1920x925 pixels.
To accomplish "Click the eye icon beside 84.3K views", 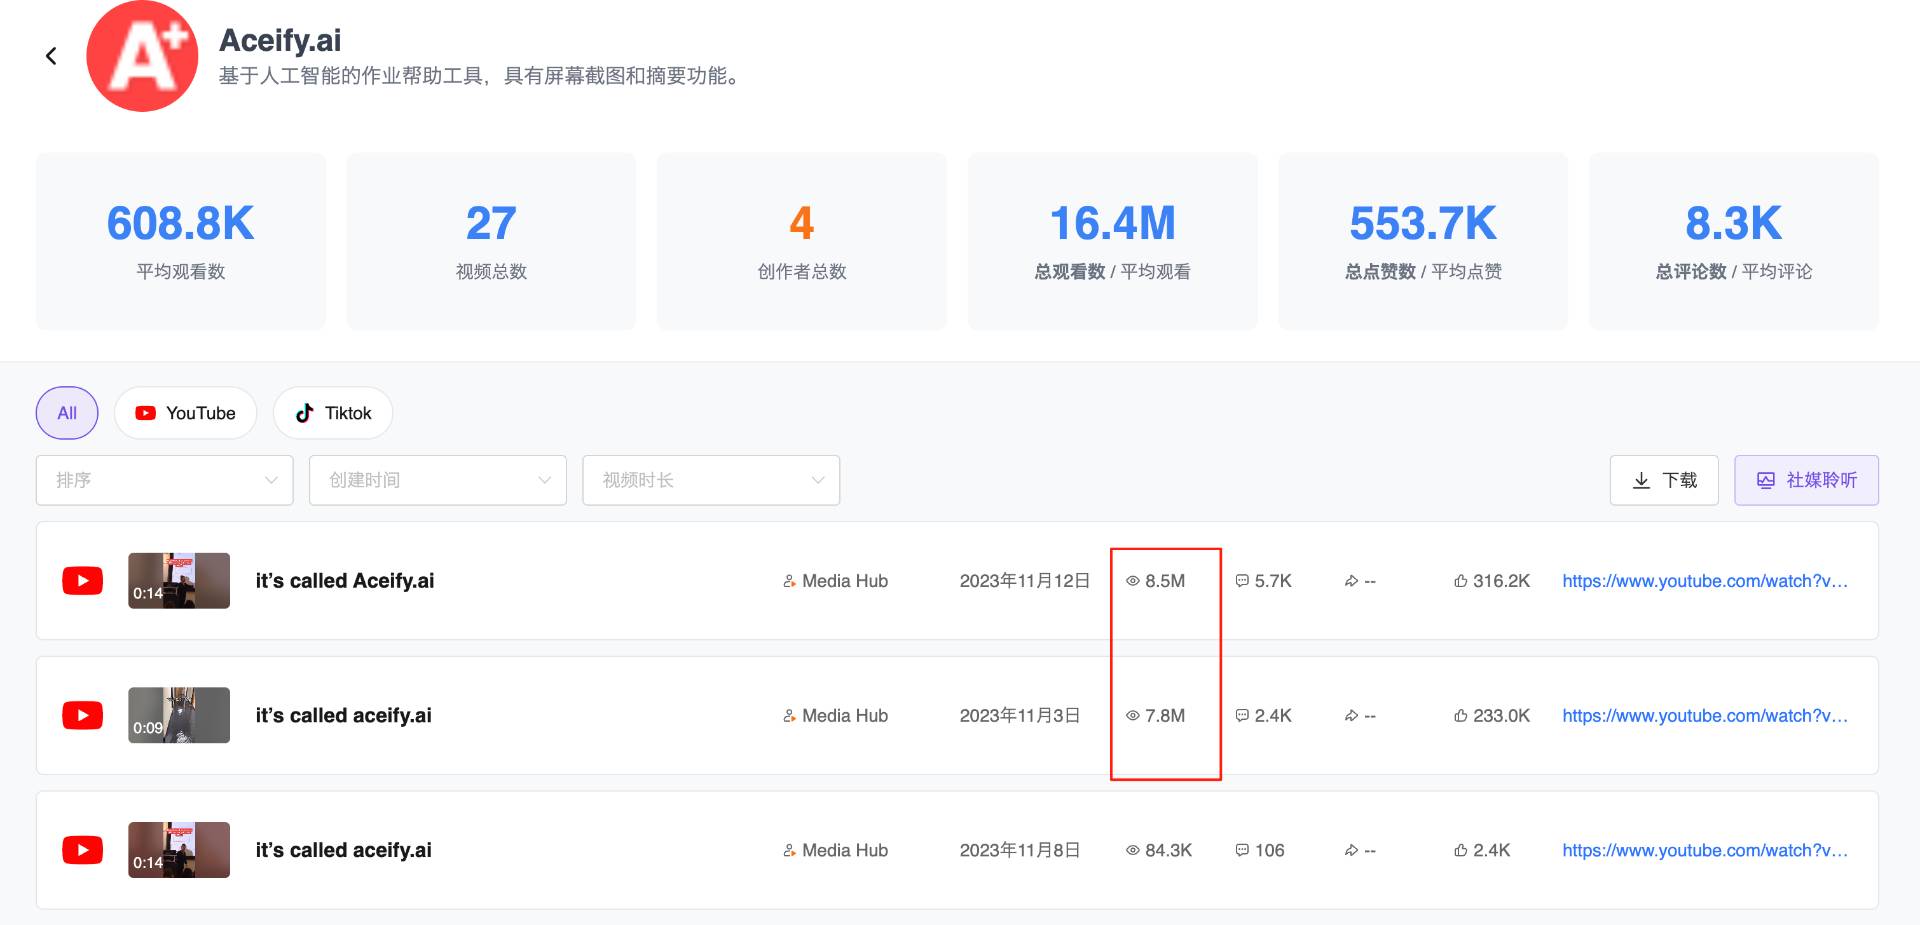I will (x=1133, y=850).
